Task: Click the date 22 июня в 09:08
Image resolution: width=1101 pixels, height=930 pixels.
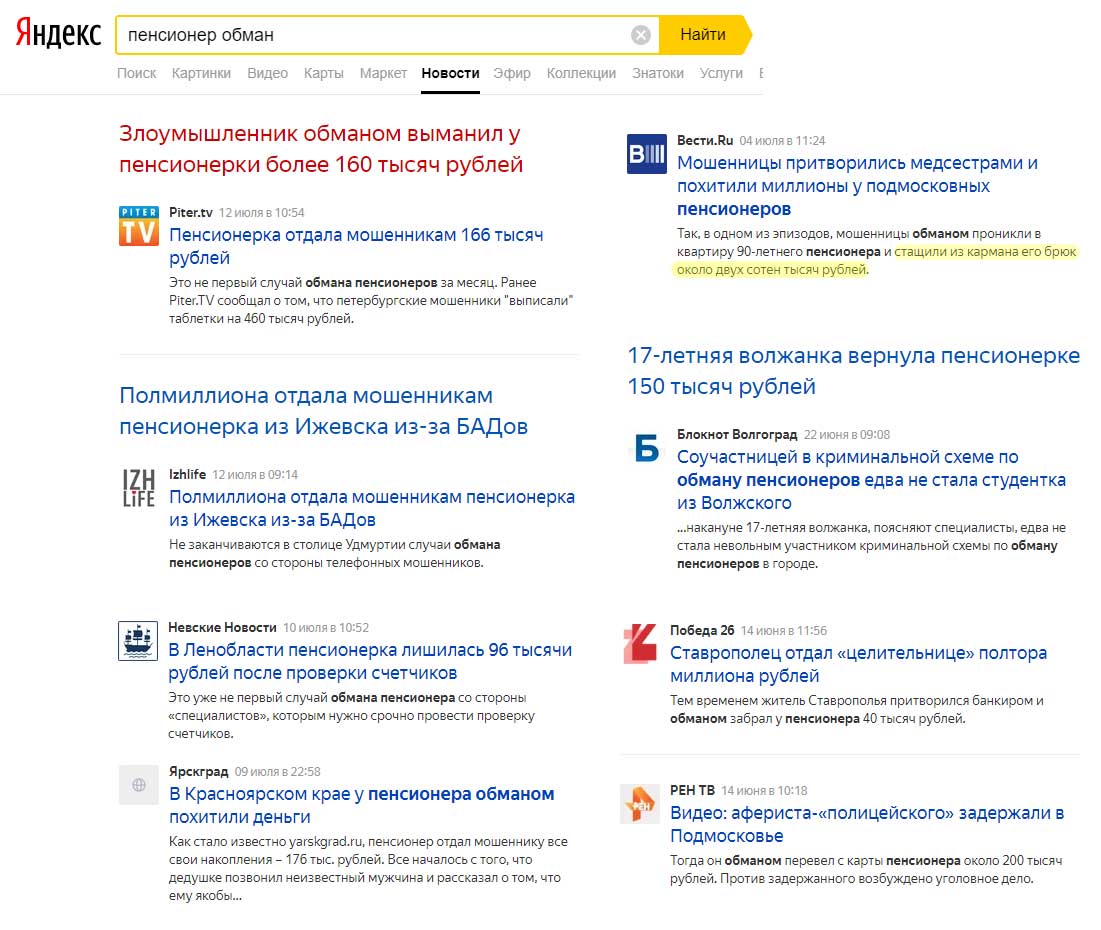Action: (x=847, y=434)
